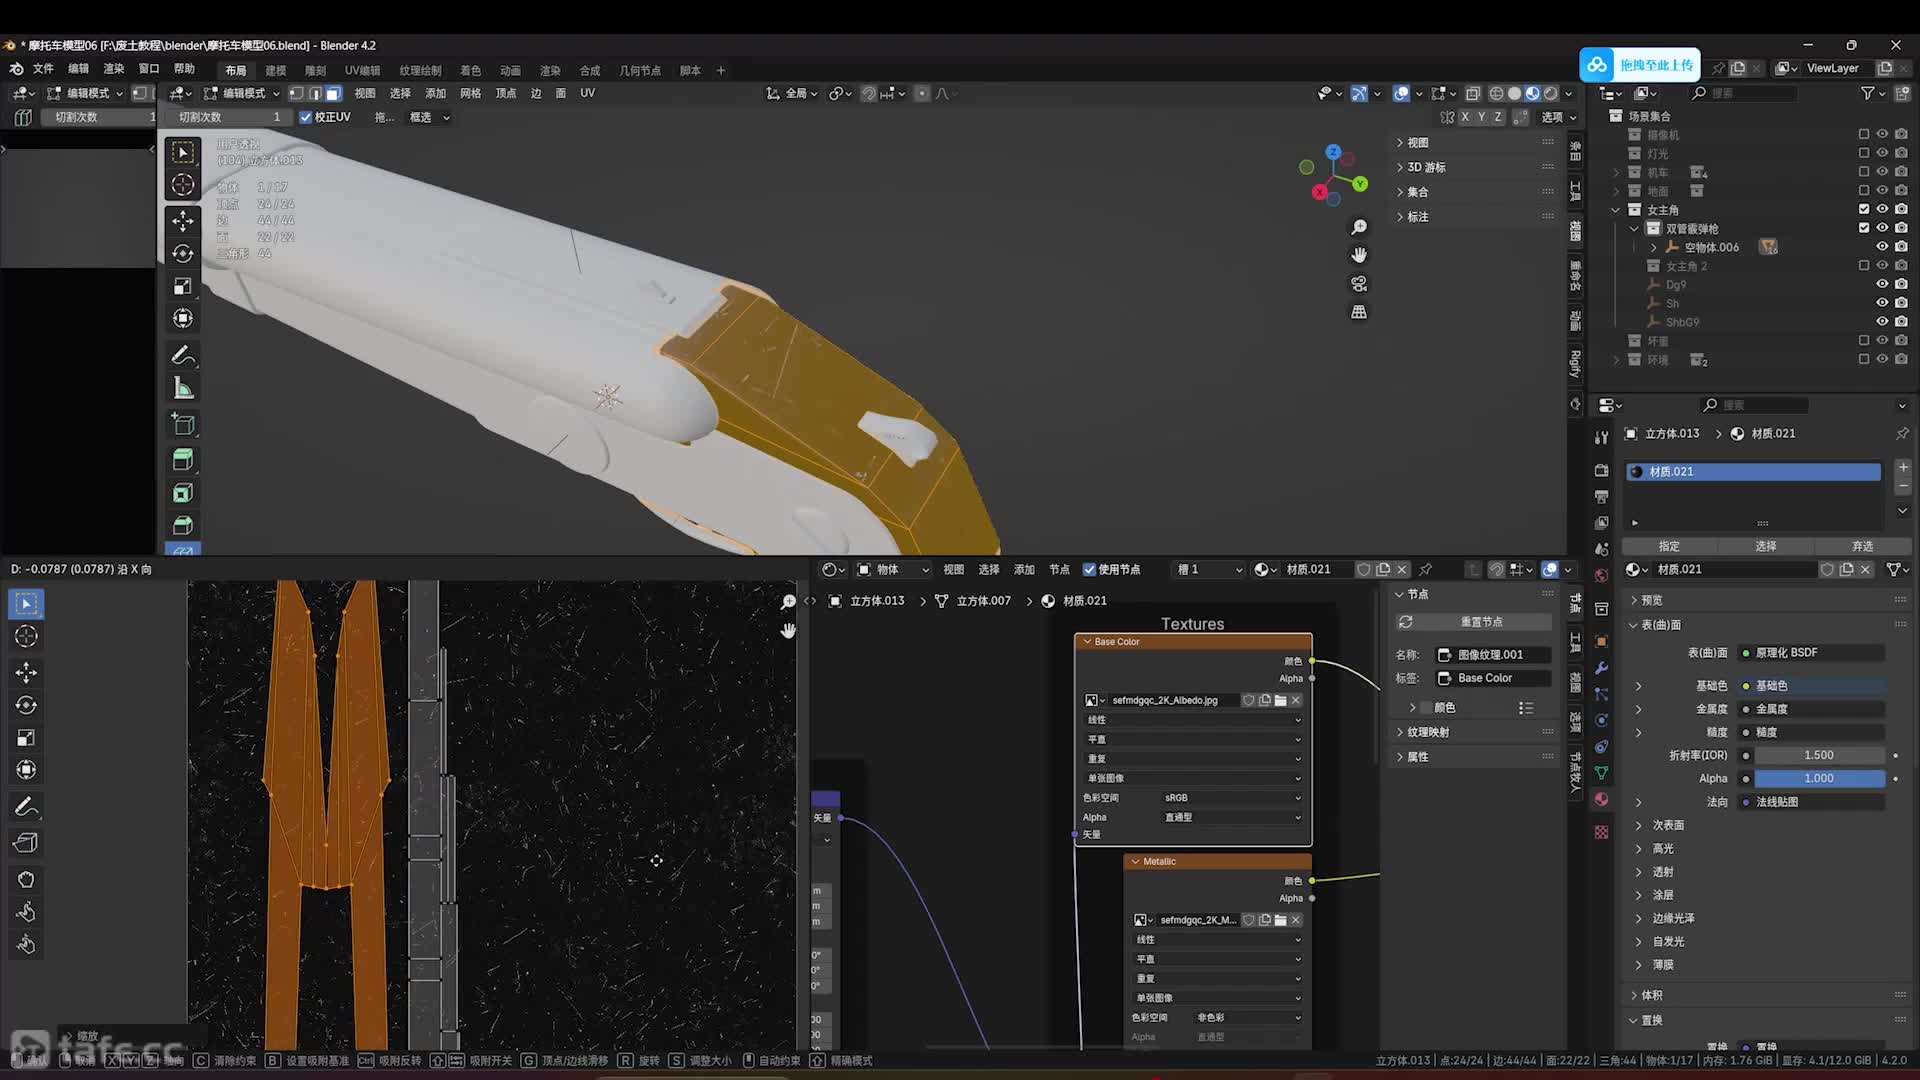Select the Inset Faces tool
Image resolution: width=1920 pixels, height=1080 pixels.
183,493
